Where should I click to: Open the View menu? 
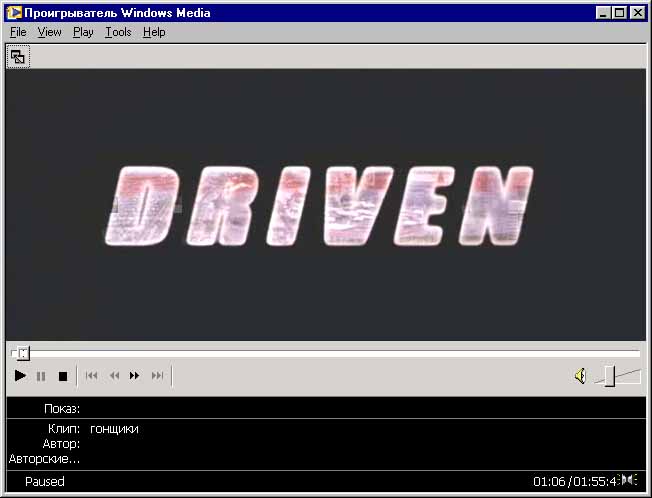coord(49,32)
